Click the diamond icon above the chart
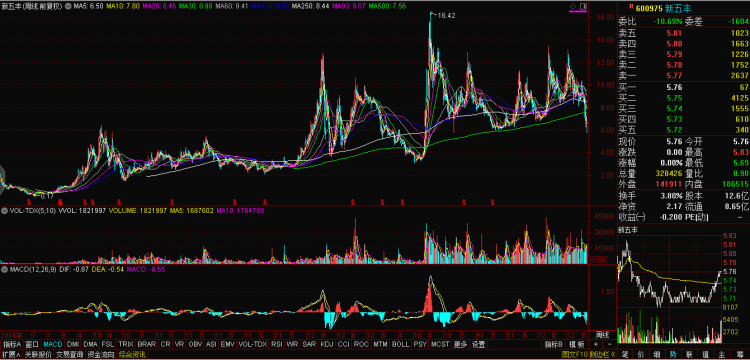Image resolution: width=750 pixels, height=360 pixels. 573,6
